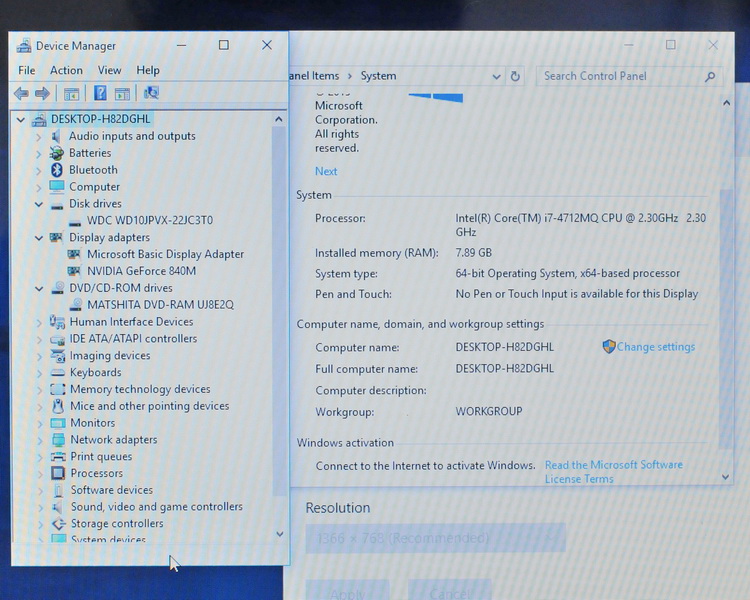Open the Resolution dropdown showing 1366 × 768

pos(436,538)
